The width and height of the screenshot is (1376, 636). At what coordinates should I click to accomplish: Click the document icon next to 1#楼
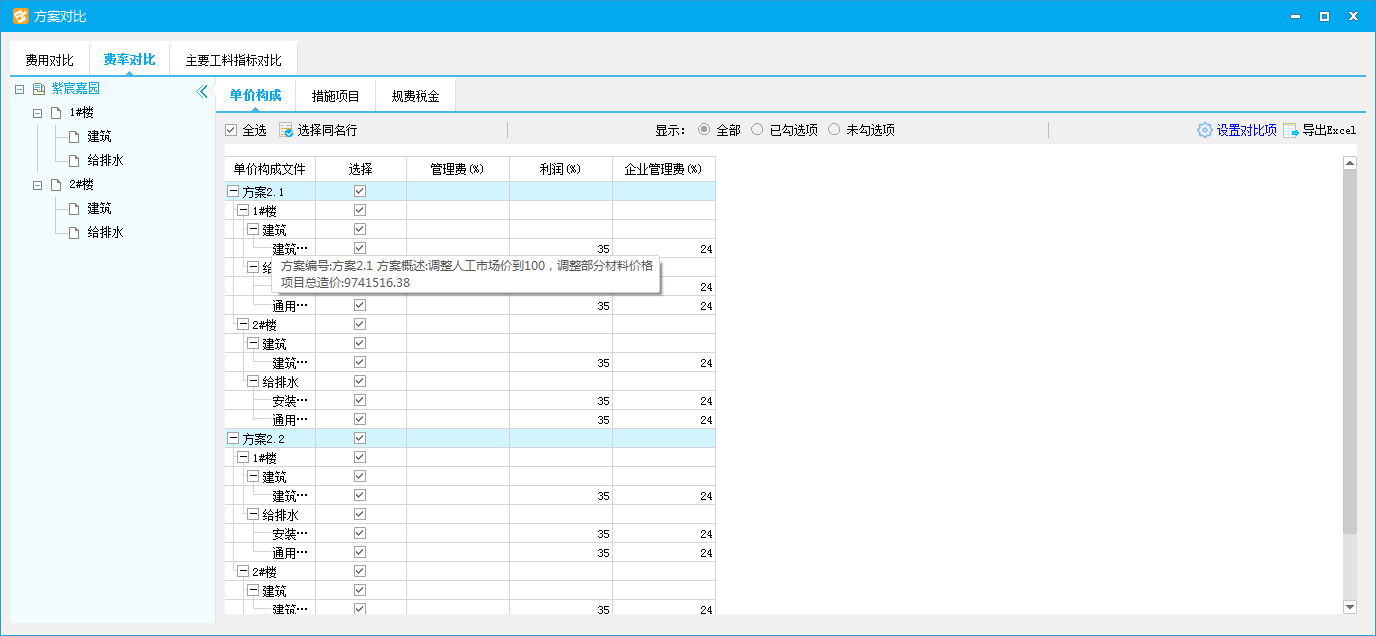pyautogui.click(x=56, y=113)
